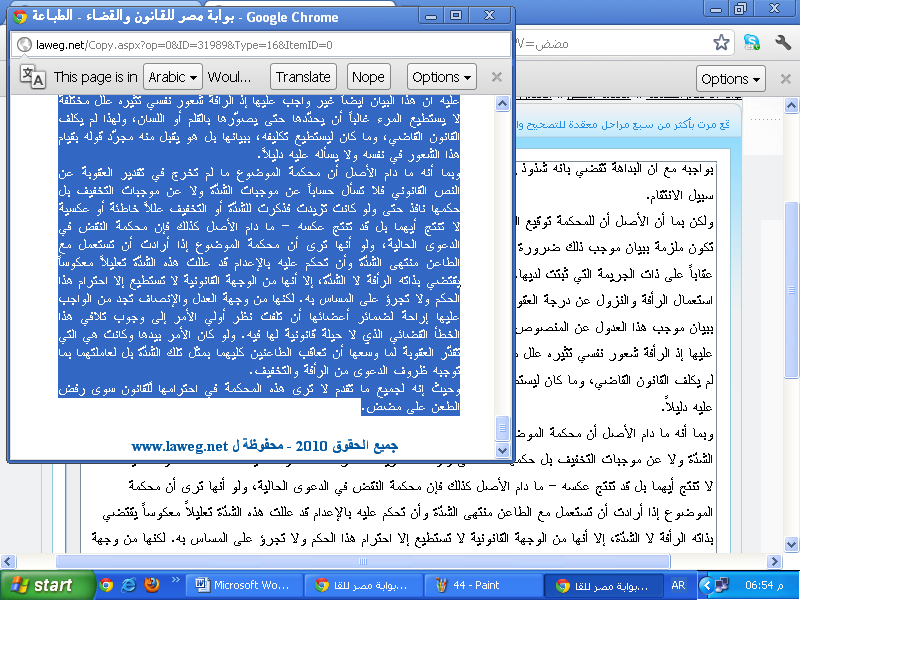Click the Skype extension icon
Screen dimensions: 900x660
751,42
